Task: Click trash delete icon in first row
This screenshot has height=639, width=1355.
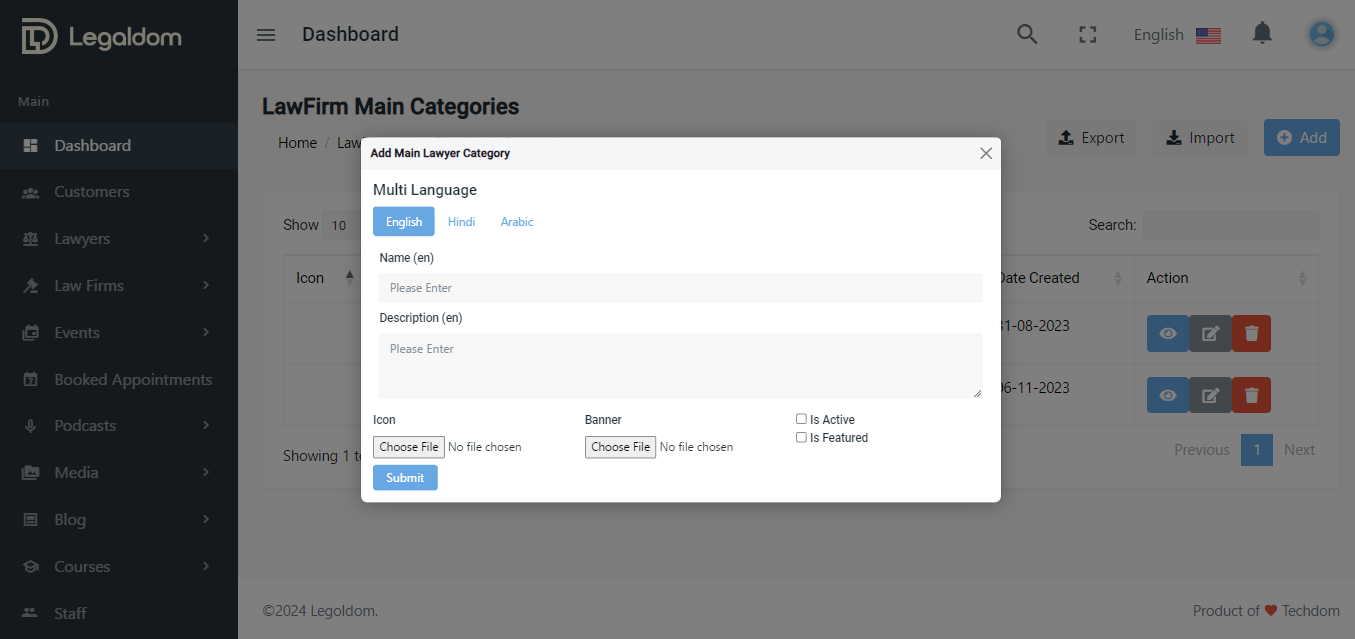Action: [x=1251, y=334]
